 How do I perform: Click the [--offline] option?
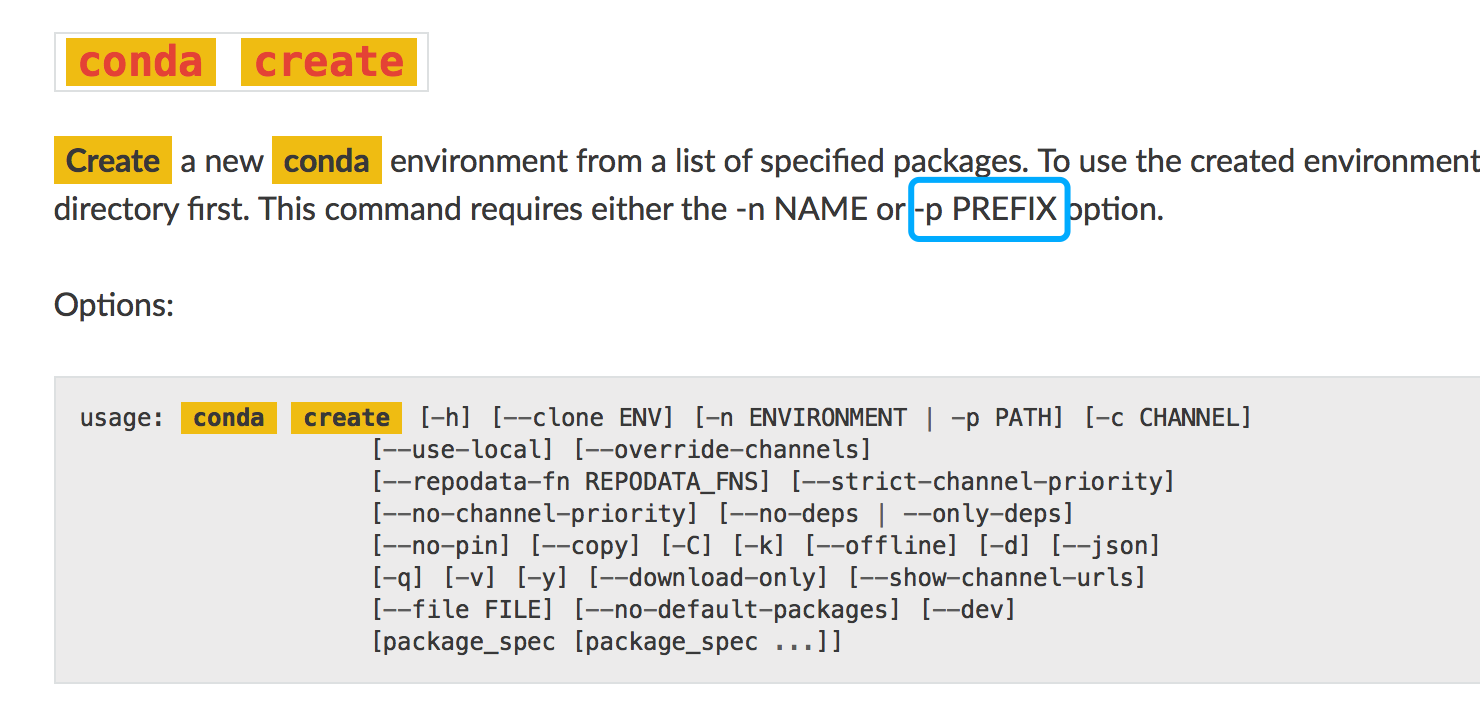tap(881, 545)
